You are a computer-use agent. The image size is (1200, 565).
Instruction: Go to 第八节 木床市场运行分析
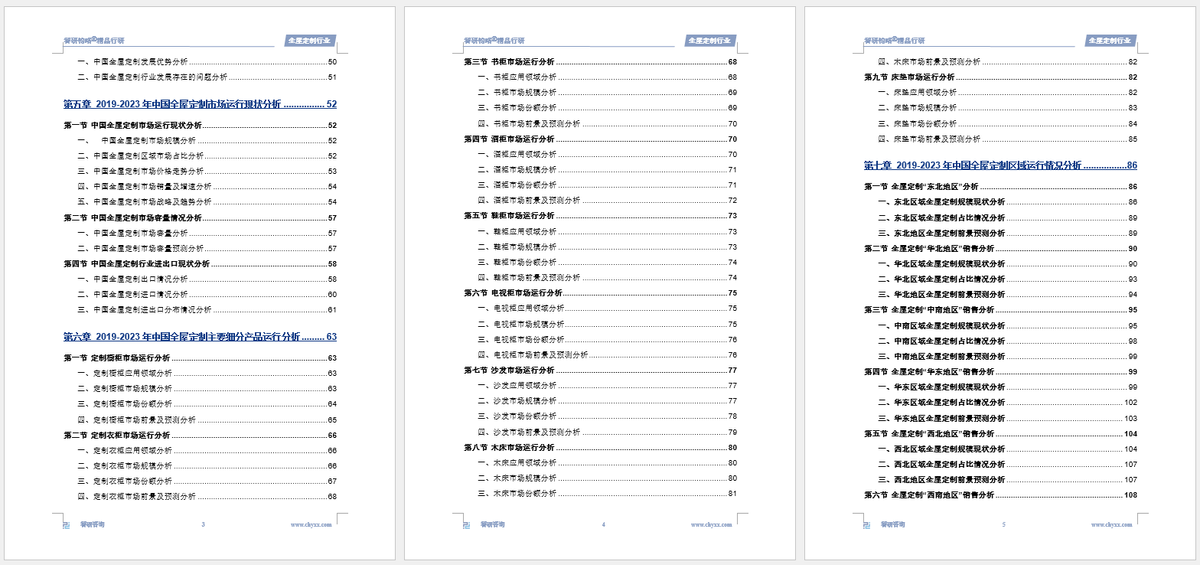tap(600, 447)
